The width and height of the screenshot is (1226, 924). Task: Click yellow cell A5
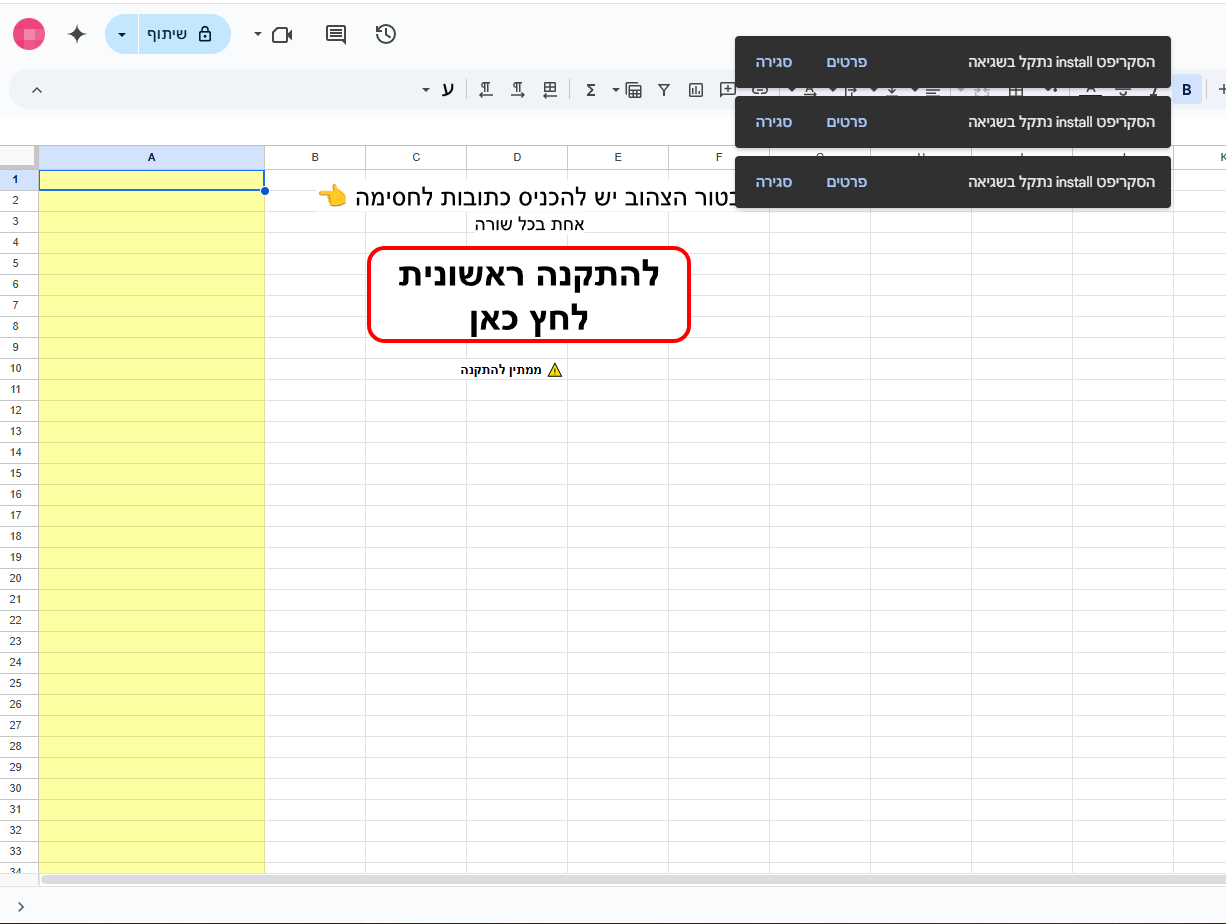tap(152, 264)
